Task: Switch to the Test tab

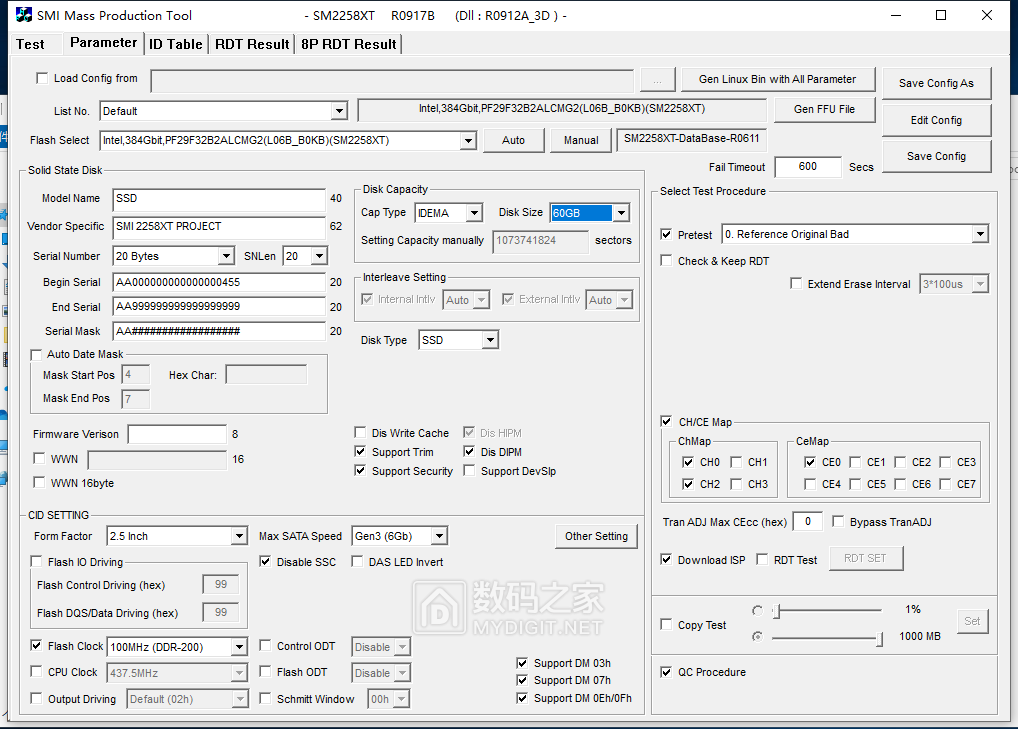Action: (30, 44)
